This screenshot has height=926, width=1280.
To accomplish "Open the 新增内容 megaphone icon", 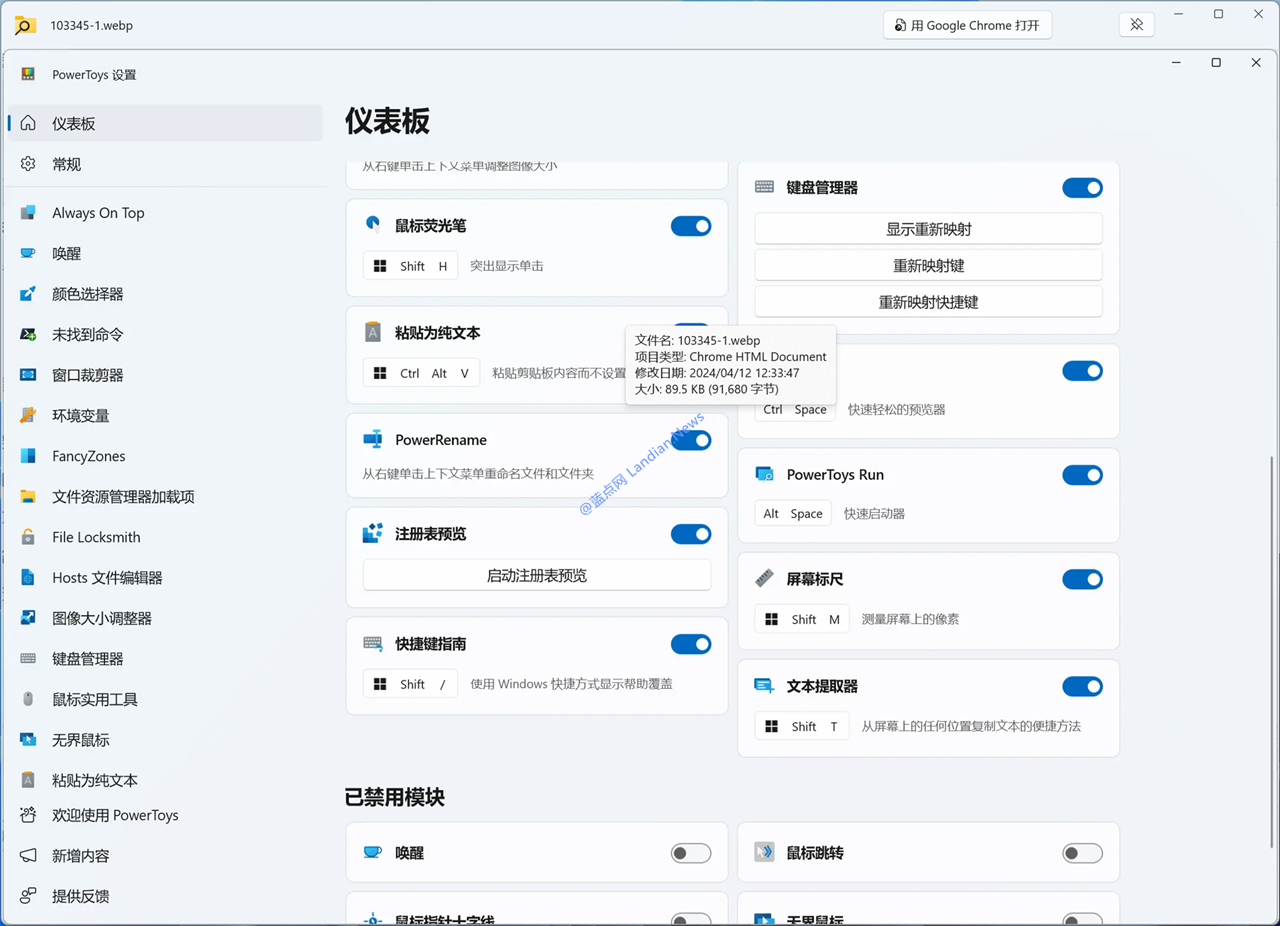I will 28,856.
